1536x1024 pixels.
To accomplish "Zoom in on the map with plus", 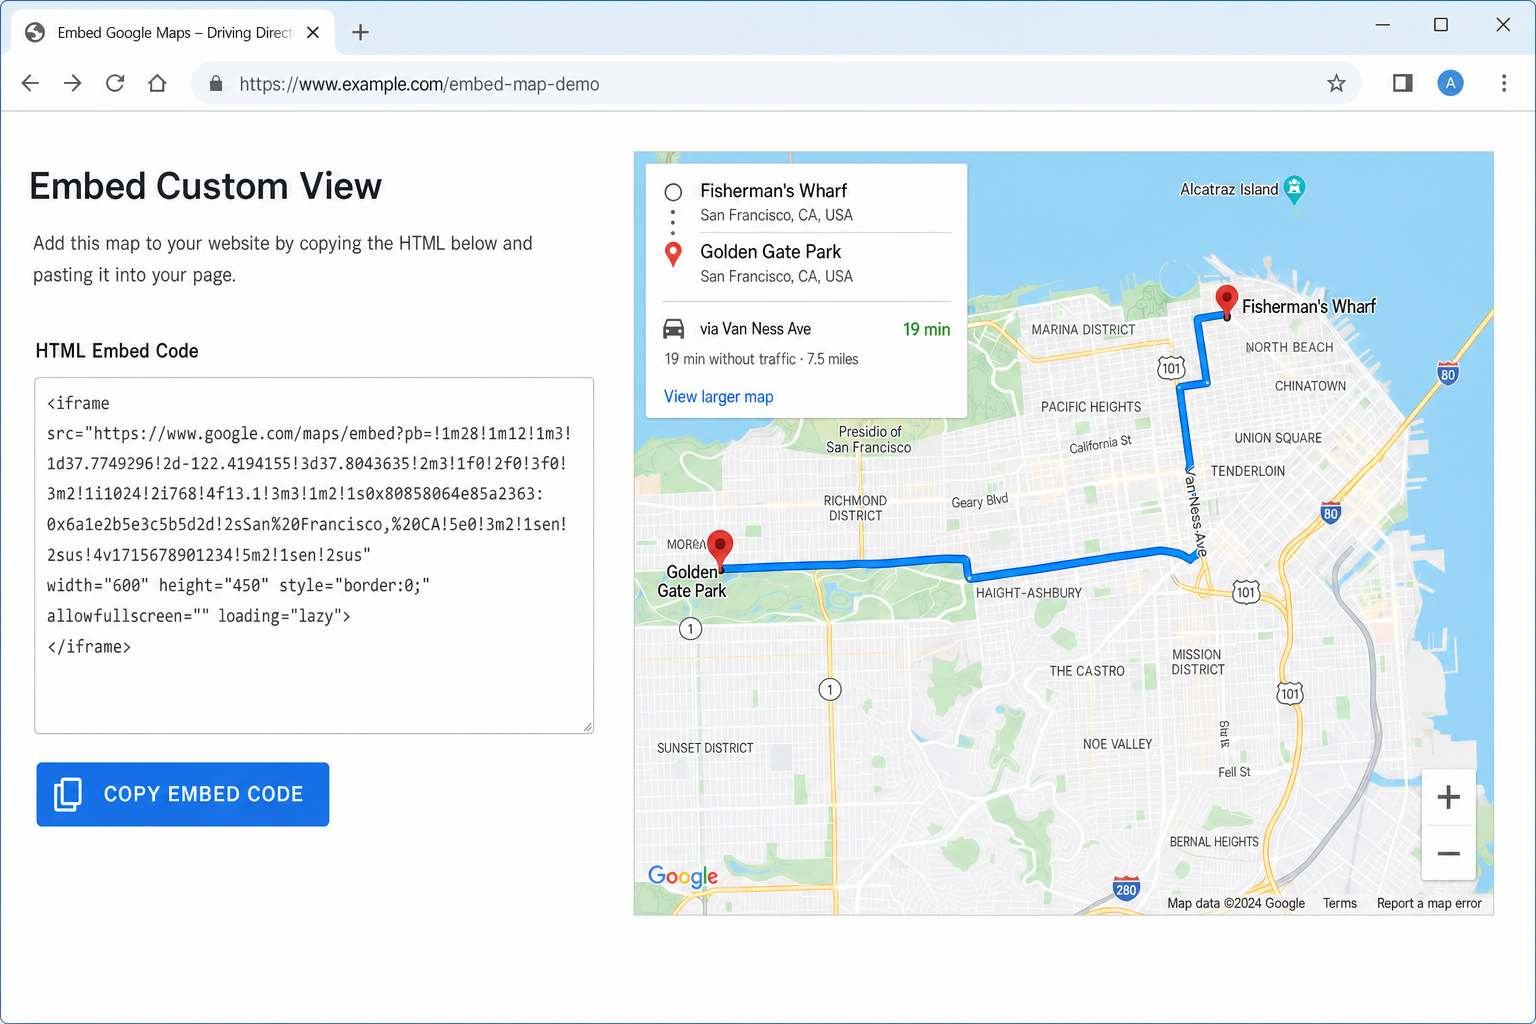I will point(1448,797).
